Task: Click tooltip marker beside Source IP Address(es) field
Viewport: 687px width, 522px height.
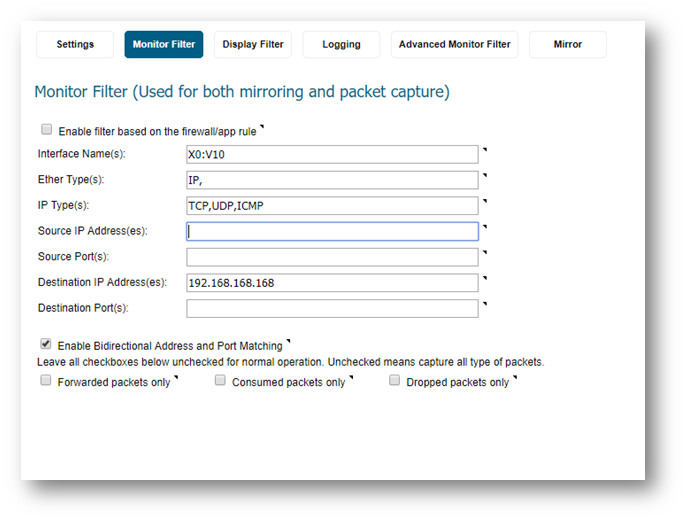Action: [x=485, y=227]
